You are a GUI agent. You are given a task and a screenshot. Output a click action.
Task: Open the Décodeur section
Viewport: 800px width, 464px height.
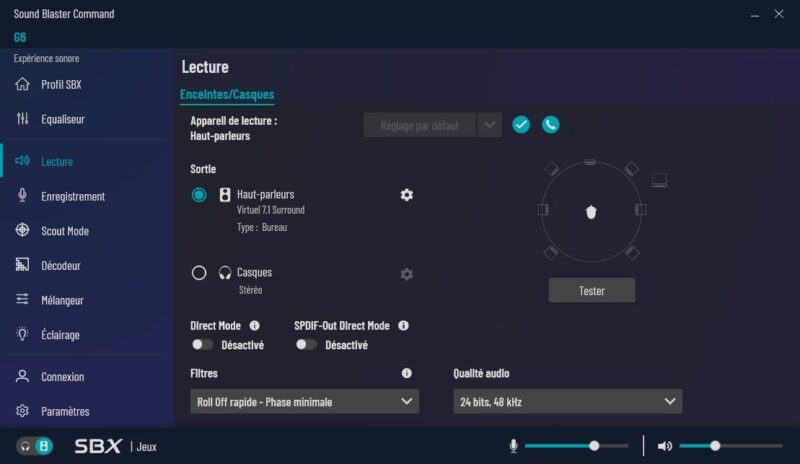click(61, 266)
